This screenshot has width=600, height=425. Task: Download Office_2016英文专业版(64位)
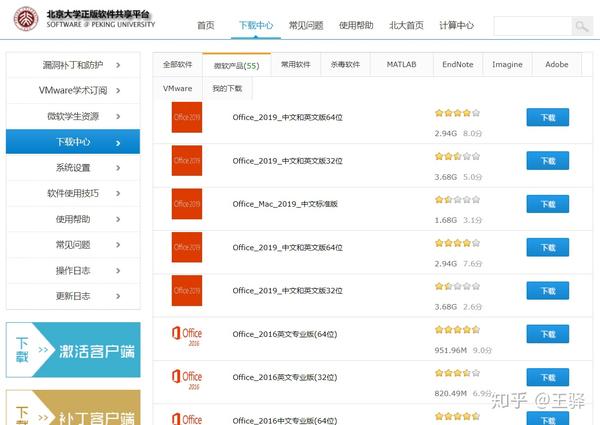click(548, 334)
